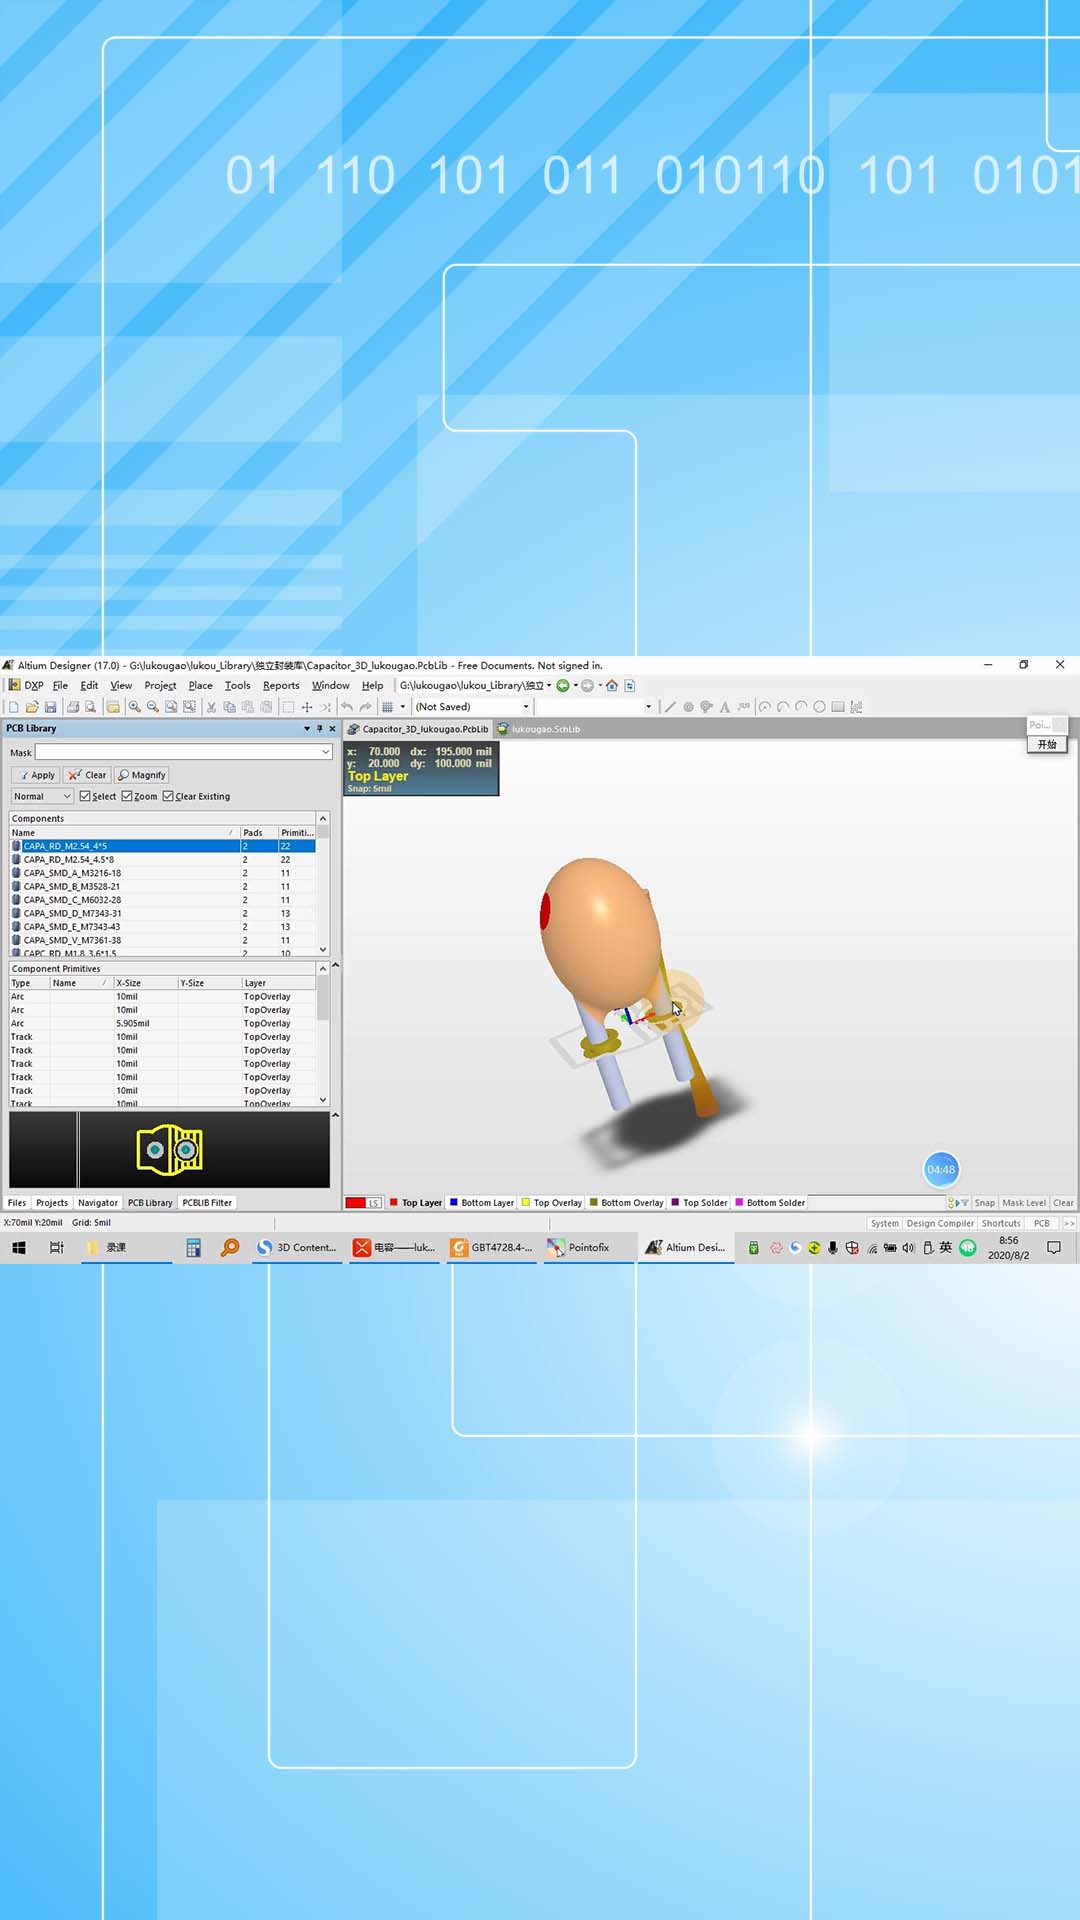This screenshot has height=1920, width=1080.
Task: Toggle the Clear Existing checkbox
Action: point(168,796)
